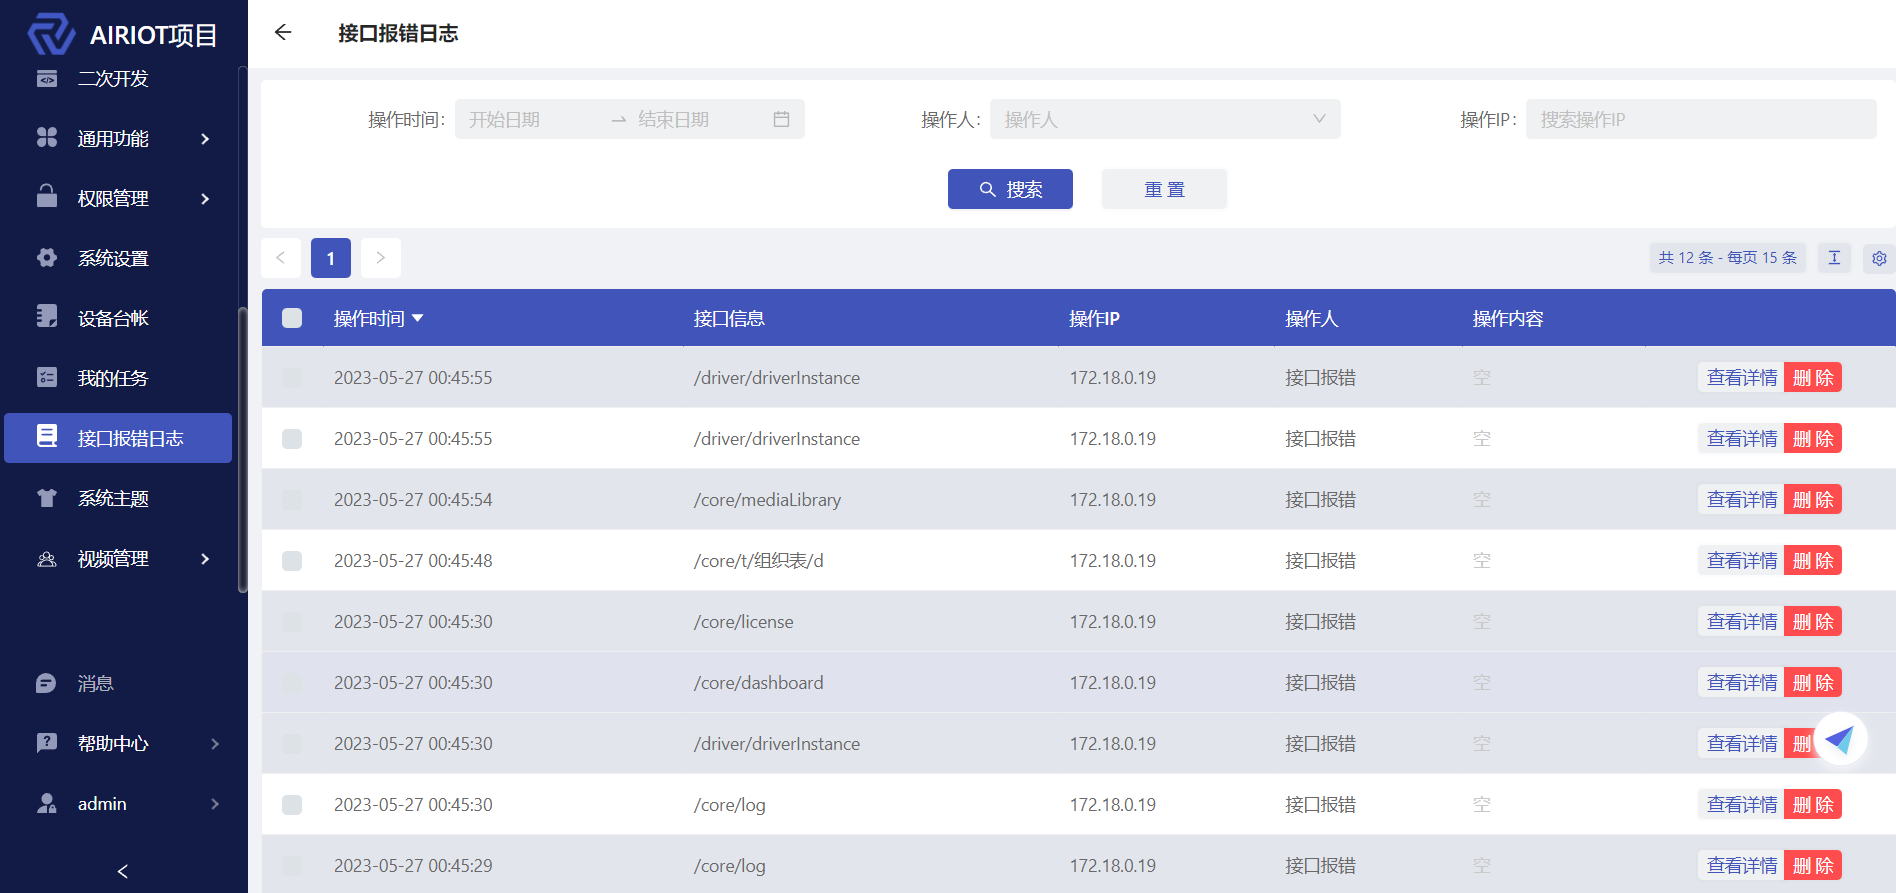1896x893 pixels.
Task: Select the 接口报错日志 menu item
Action: pos(118,438)
